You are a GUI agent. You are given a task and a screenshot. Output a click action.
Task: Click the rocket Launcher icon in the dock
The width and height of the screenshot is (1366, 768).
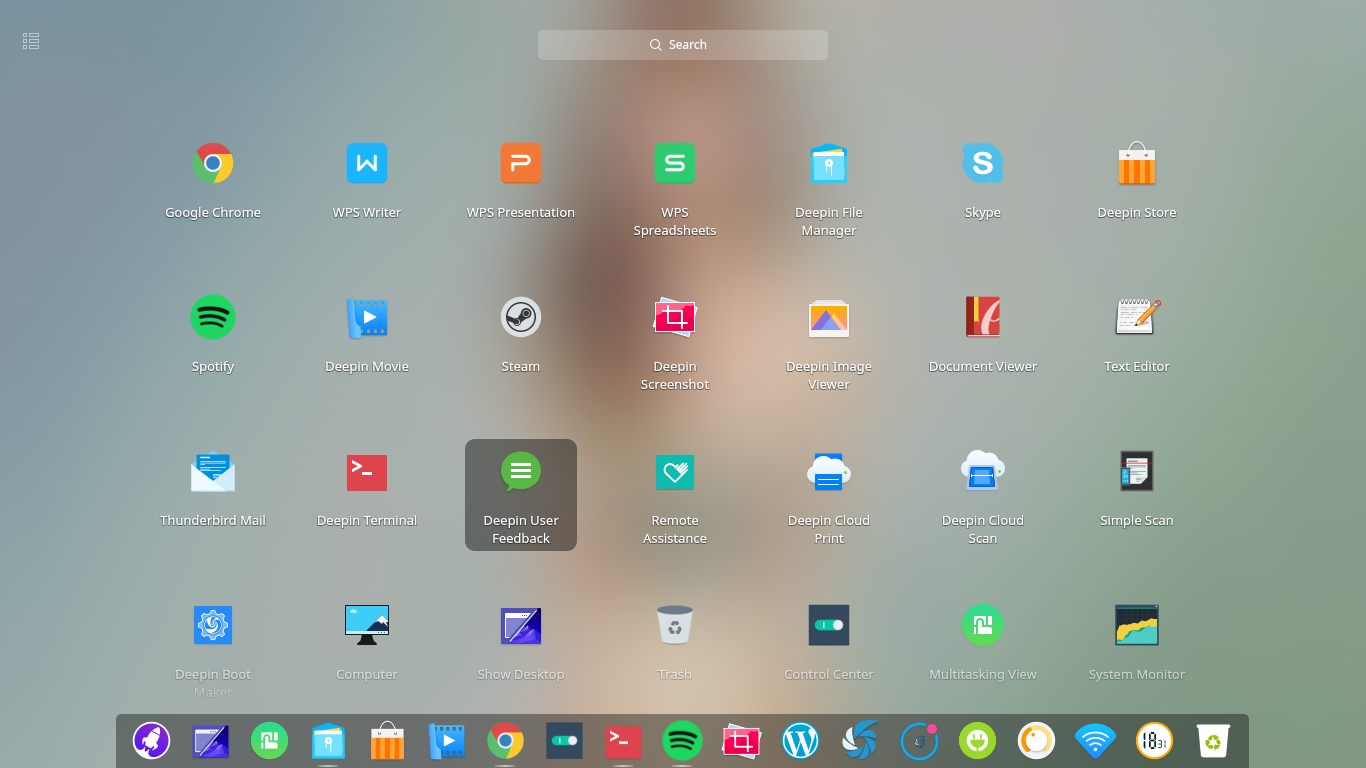click(x=152, y=741)
